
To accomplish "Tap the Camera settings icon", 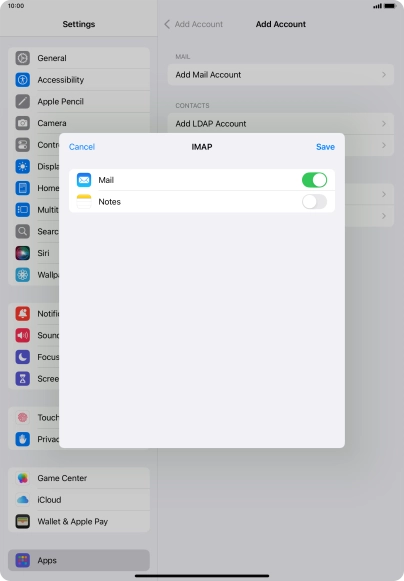I will [23, 123].
